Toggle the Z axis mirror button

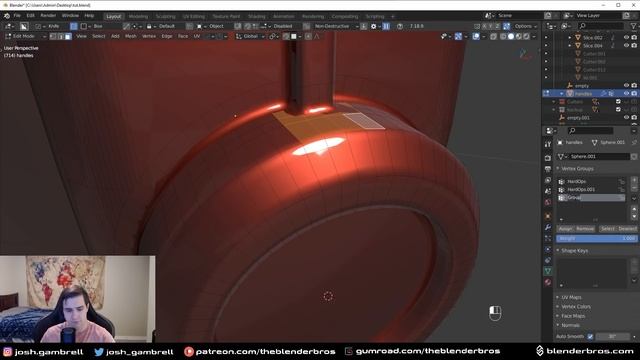(x=497, y=26)
